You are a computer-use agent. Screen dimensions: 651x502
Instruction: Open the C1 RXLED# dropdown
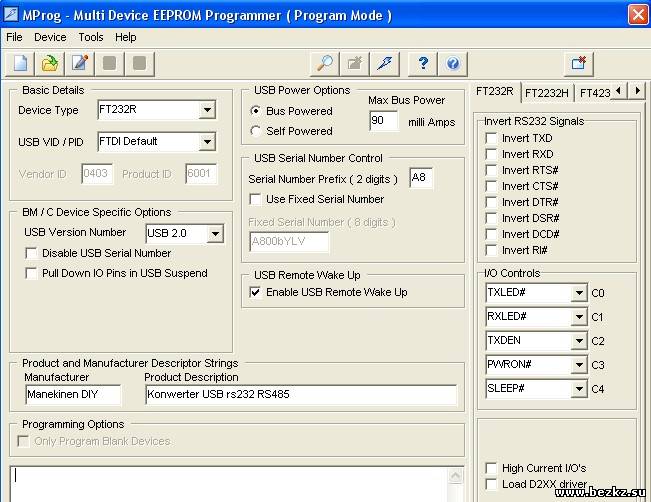click(578, 317)
